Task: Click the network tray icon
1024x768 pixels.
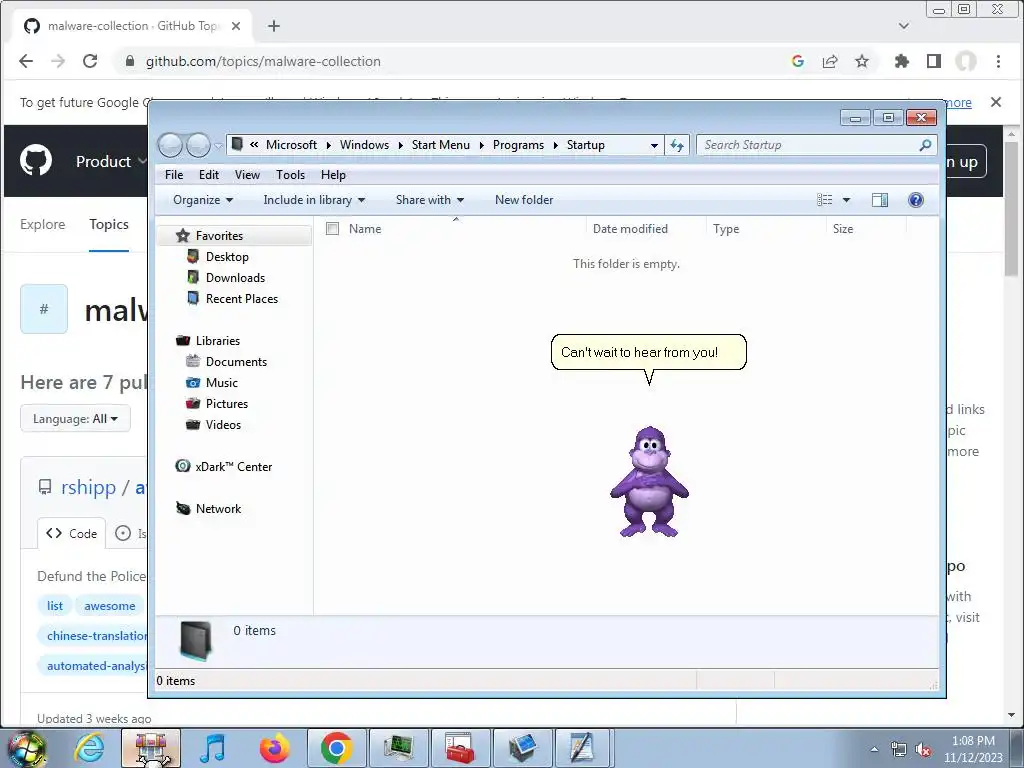Action: click(x=899, y=750)
